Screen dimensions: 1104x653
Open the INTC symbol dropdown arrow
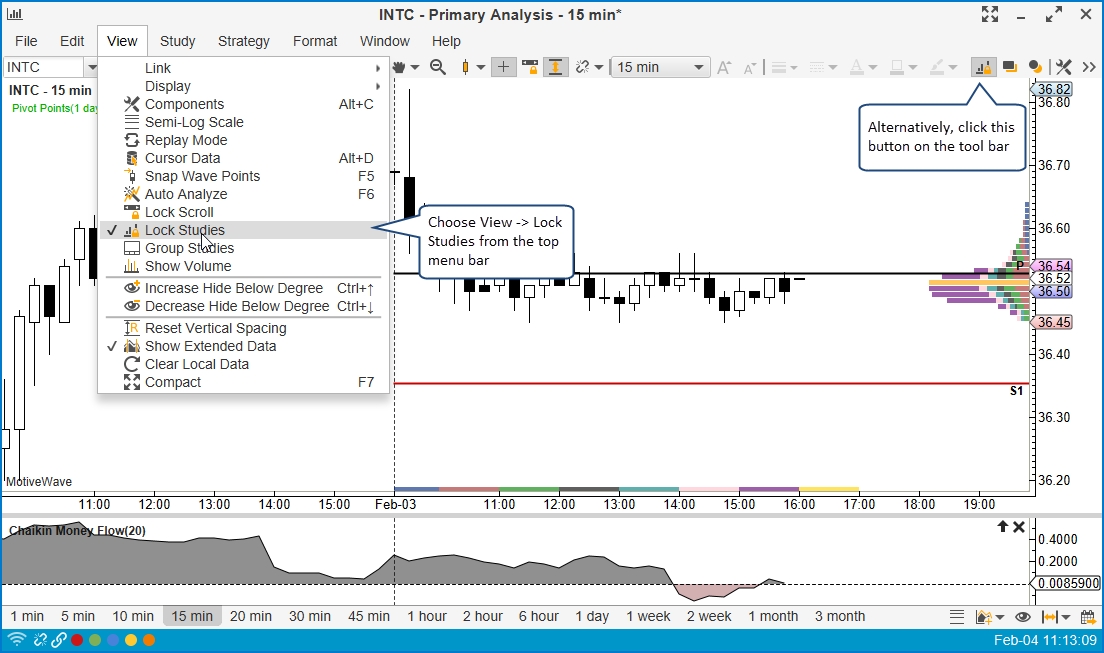point(92,67)
